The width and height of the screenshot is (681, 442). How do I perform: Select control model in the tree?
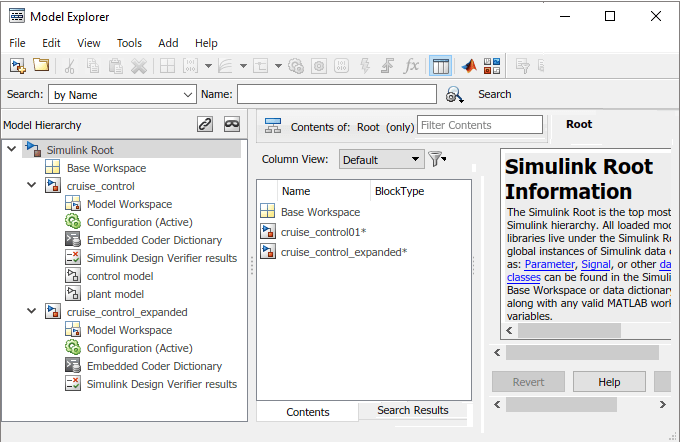[120, 276]
